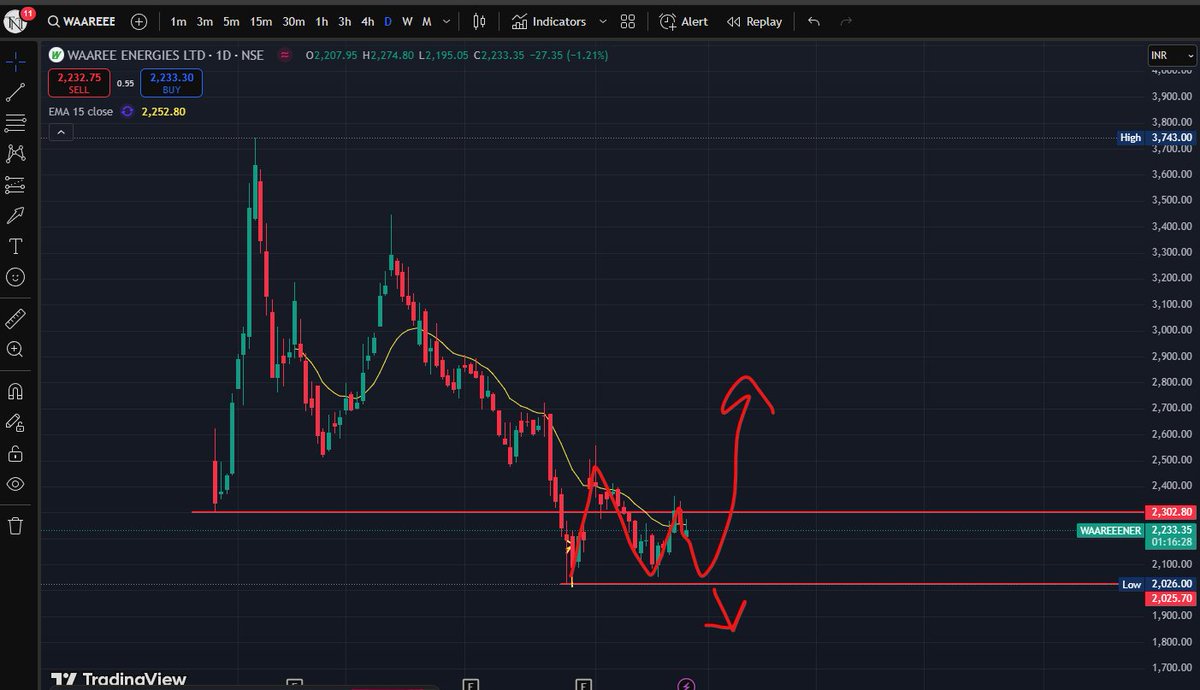The image size is (1200, 690).
Task: Lock all drawing tools
Action: tap(15, 453)
